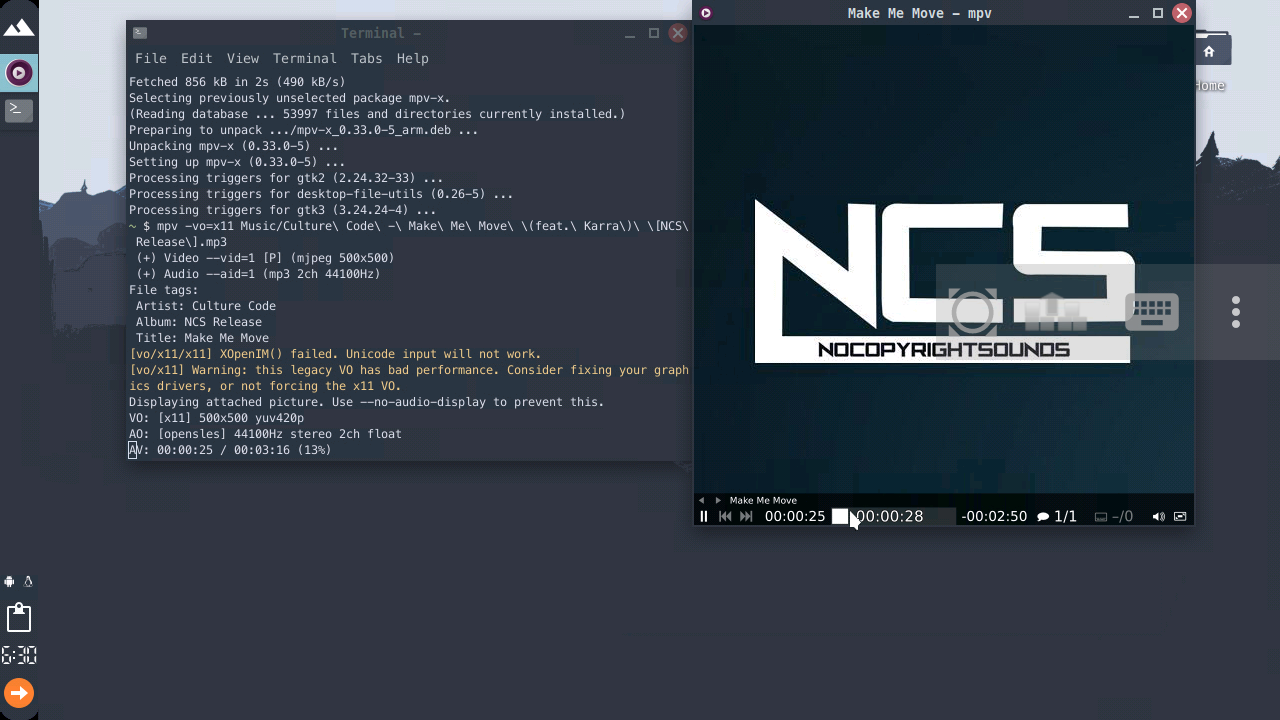This screenshot has height=720, width=1280.
Task: Skip to previous track in mpv
Action: tap(724, 516)
